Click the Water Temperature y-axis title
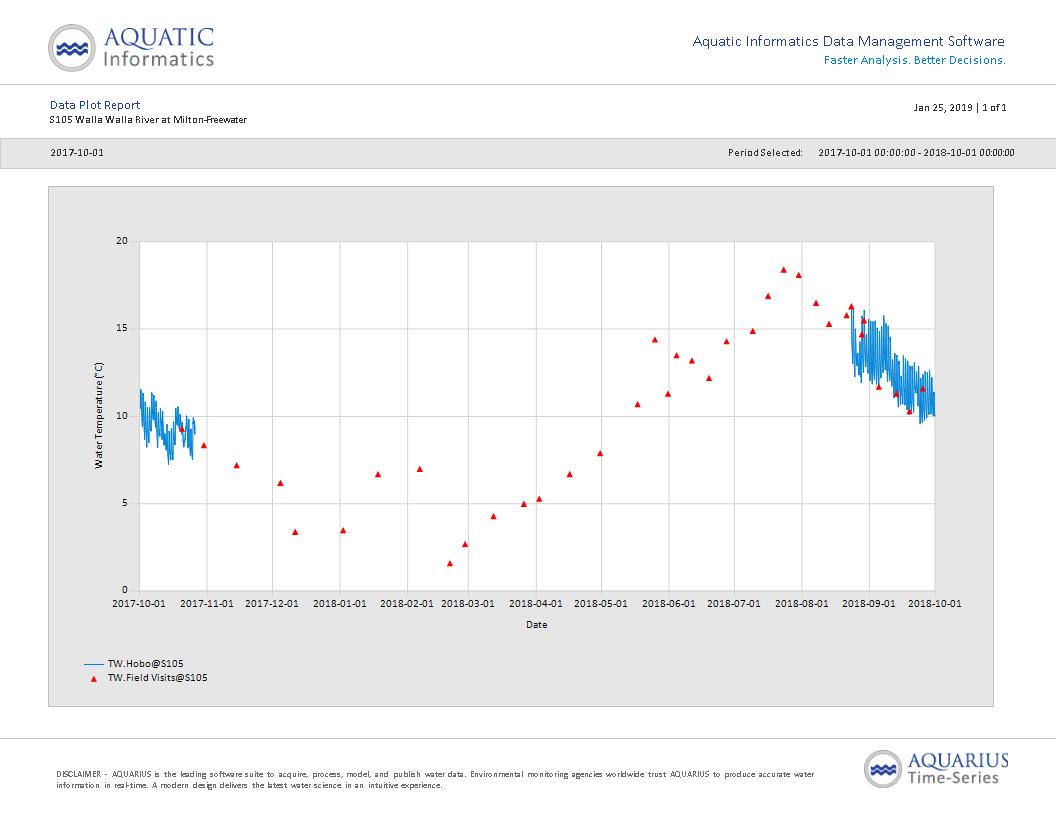1056x816 pixels. 99,415
